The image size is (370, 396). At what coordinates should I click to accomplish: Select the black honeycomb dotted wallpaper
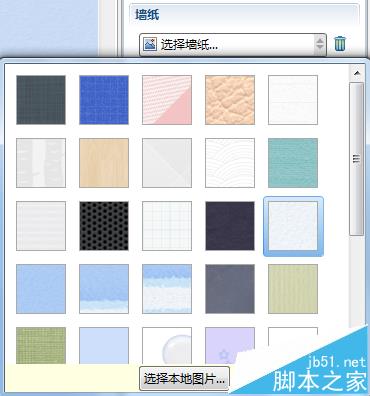coord(104,226)
